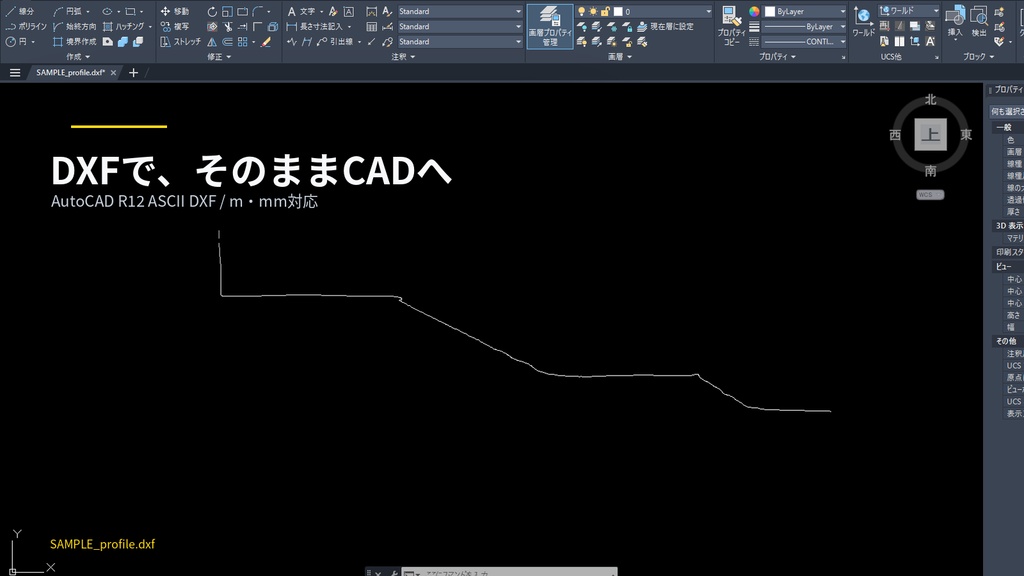Select the 複写 (Copy) tool
The width and height of the screenshot is (1024, 576).
click(174, 26)
